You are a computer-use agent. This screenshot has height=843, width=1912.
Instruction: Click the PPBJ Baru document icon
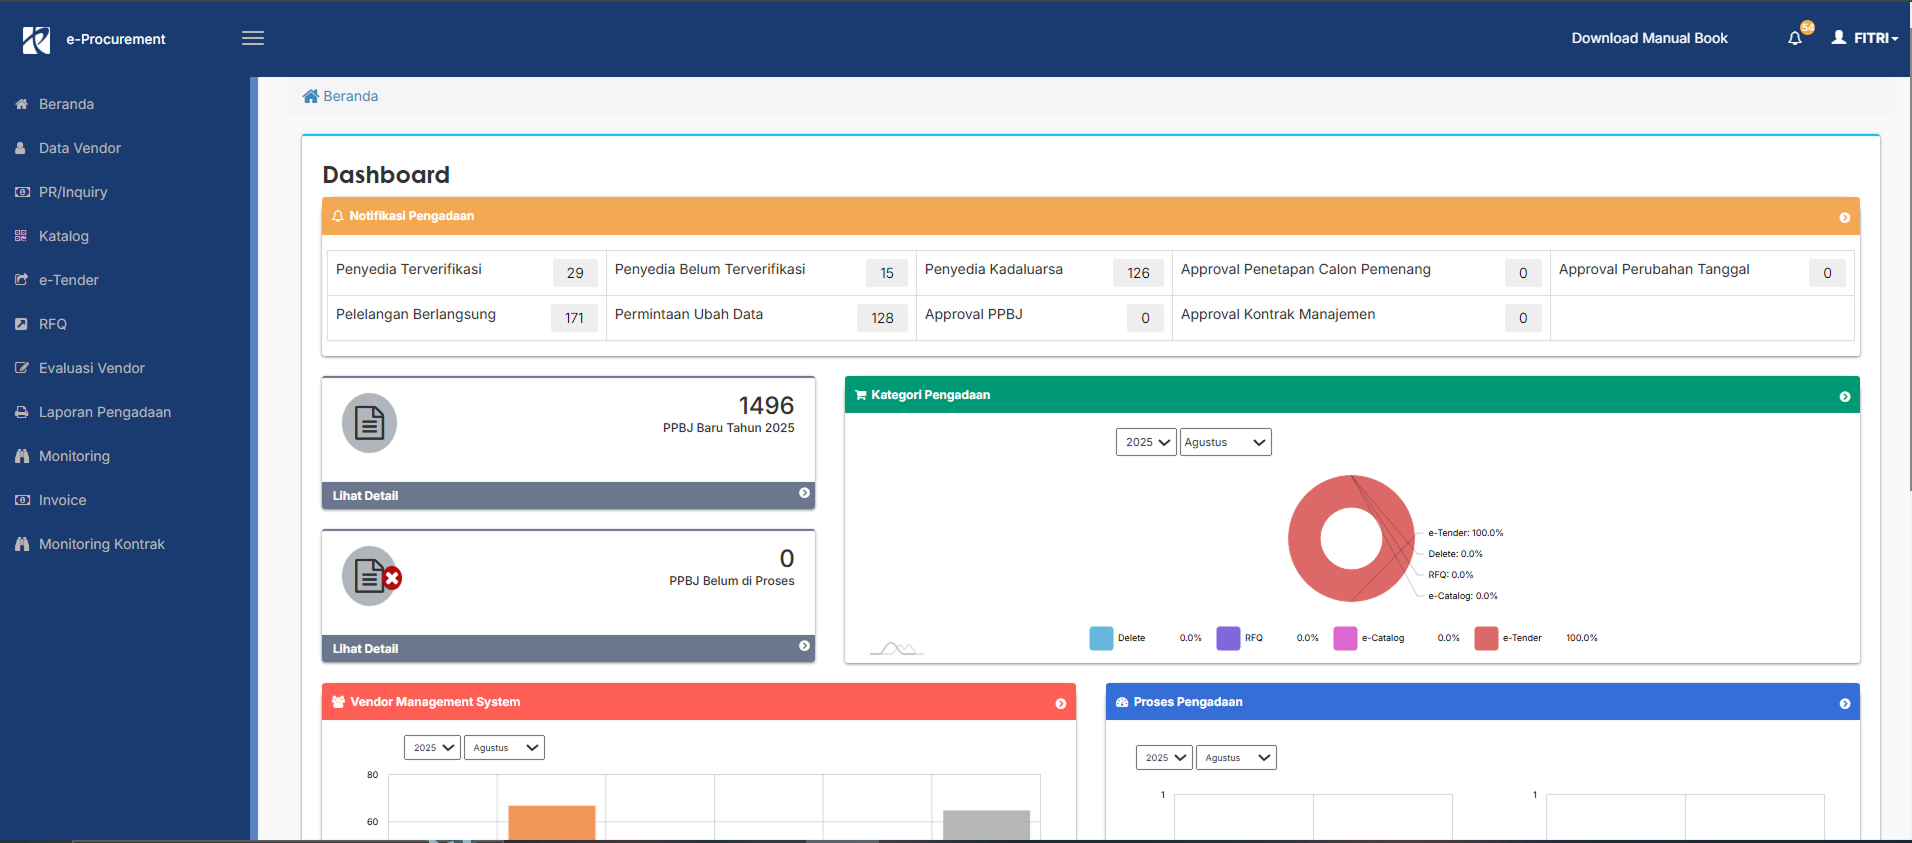click(369, 423)
